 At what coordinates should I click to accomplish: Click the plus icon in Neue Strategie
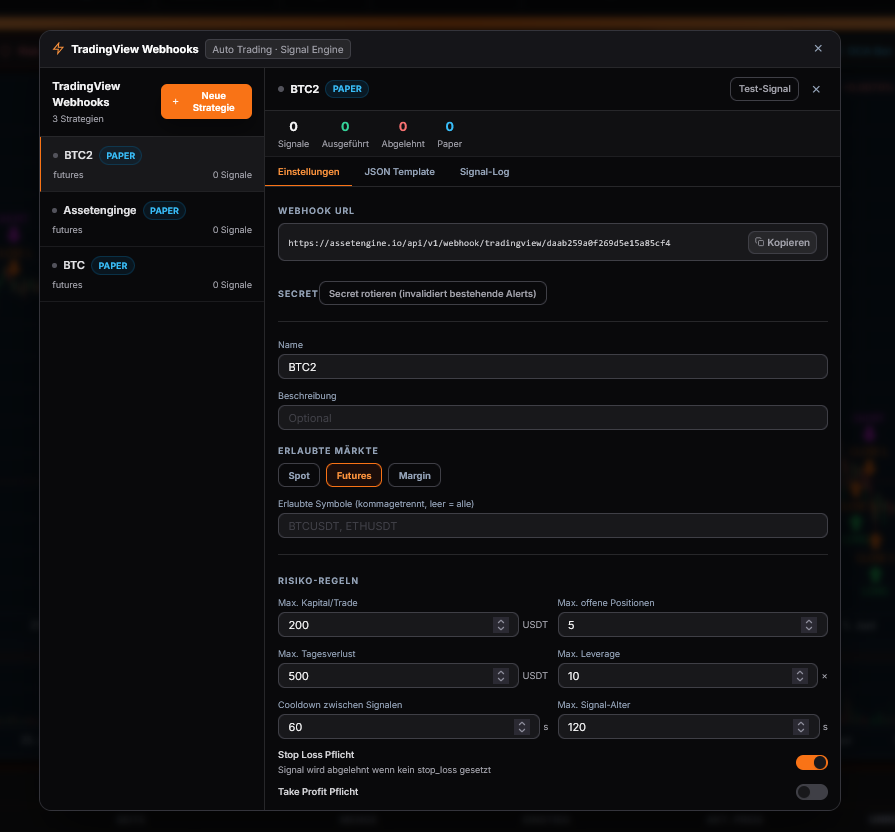click(x=175, y=102)
